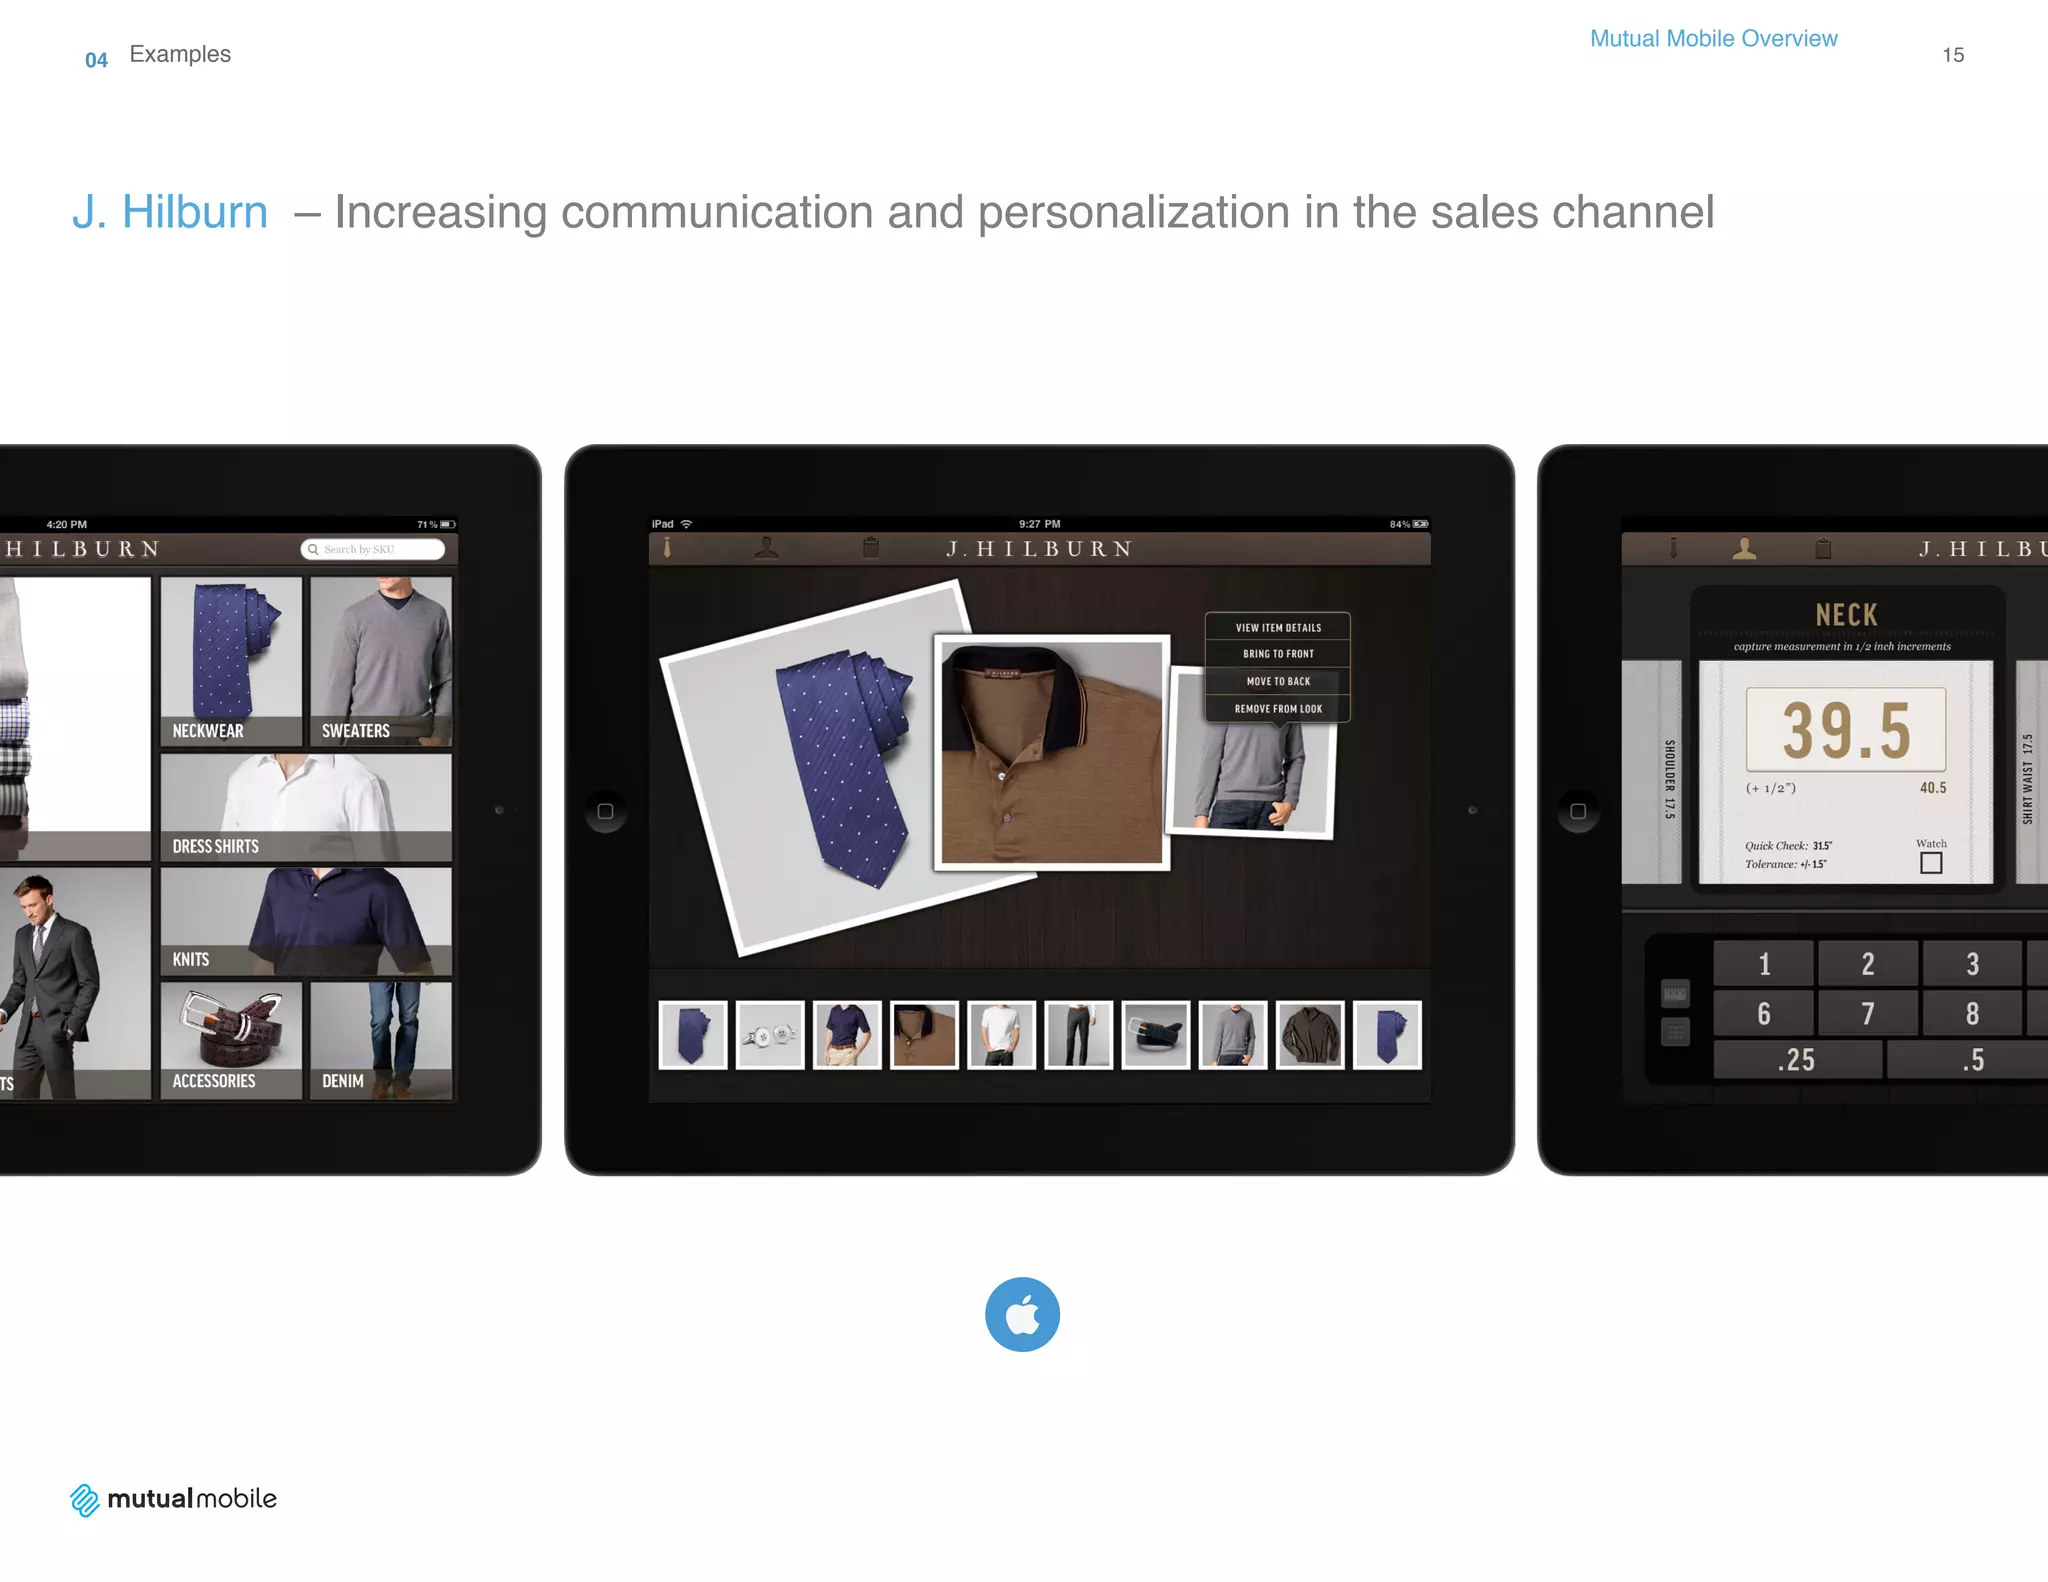The height and width of the screenshot is (1582, 2048).
Task: Select the gray sweater thumbnail in strip
Action: point(1233,1035)
